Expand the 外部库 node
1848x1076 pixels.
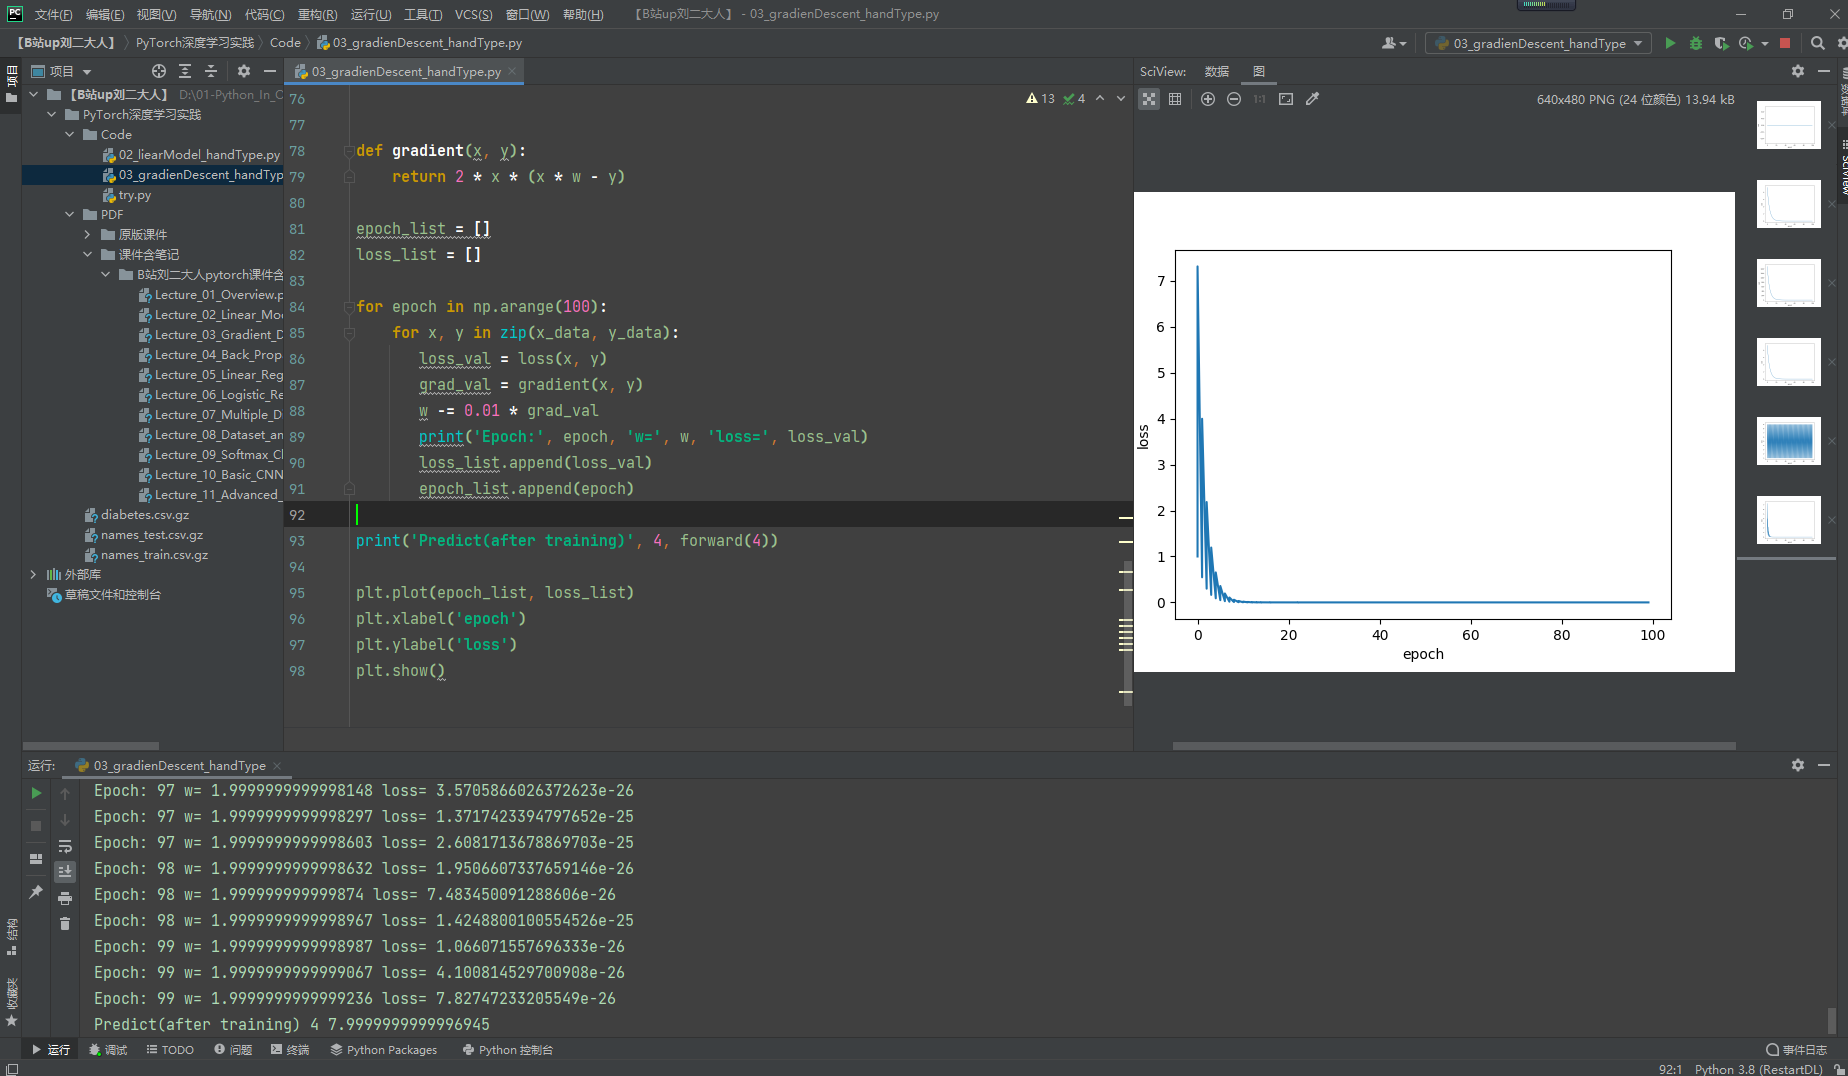(x=34, y=575)
